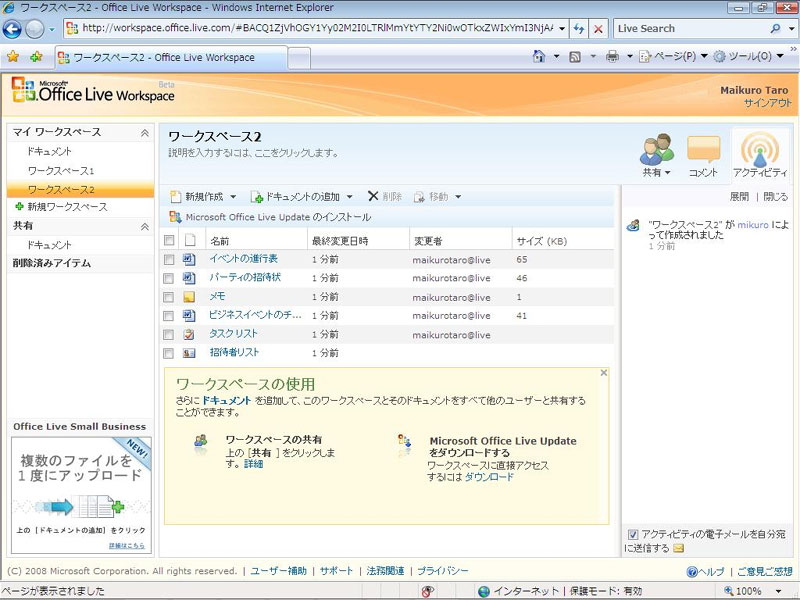Image resolution: width=800 pixels, height=600 pixels.
Task: Open the イベントの進行表 document link
Action: [243, 259]
